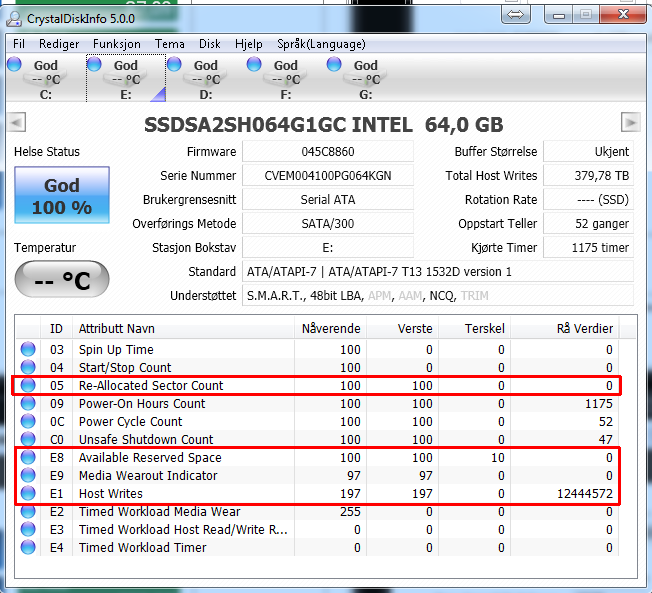652x593 pixels.
Task: Open the Funksjon menu
Action: pyautogui.click(x=117, y=44)
